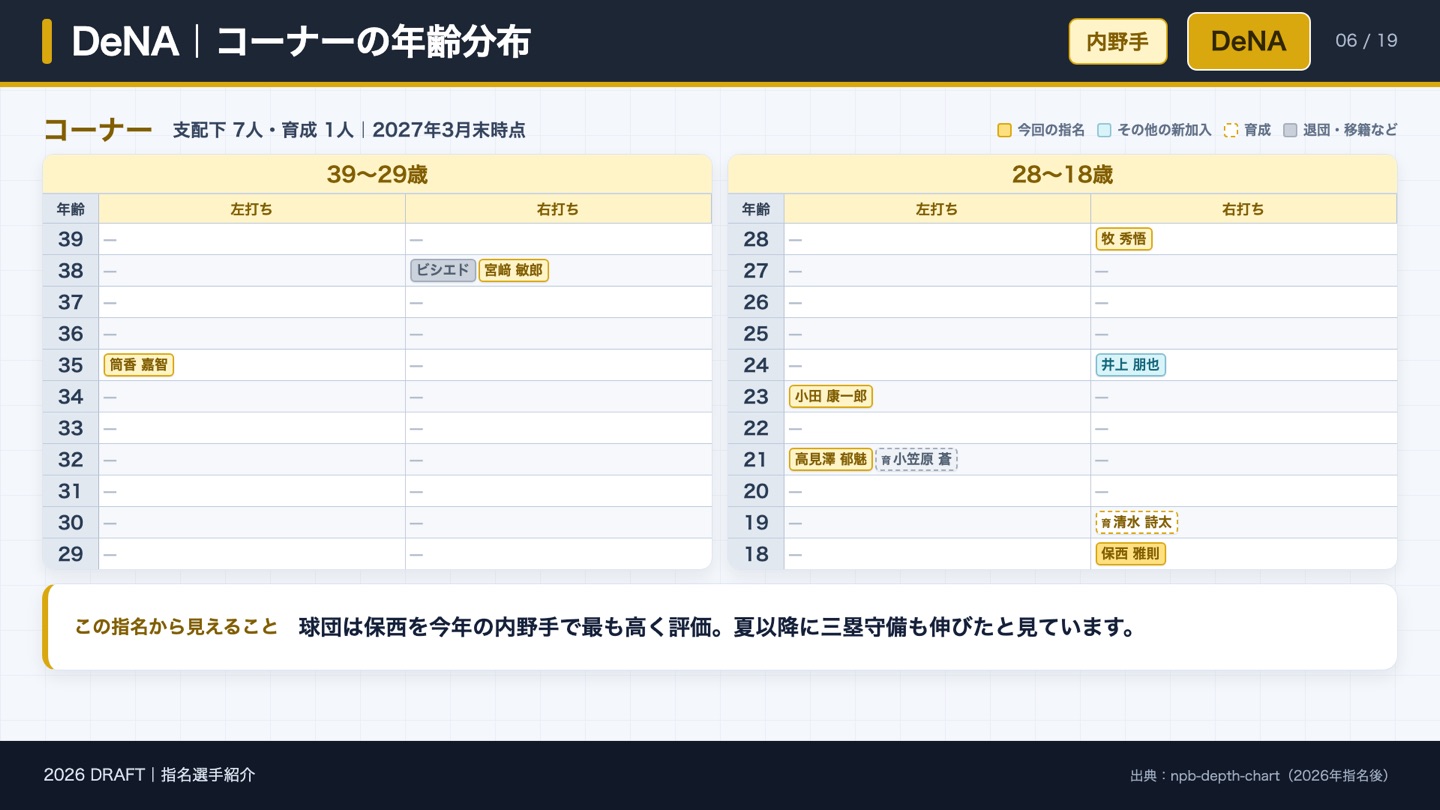Open the 高見澤 郁魅 player chip
This screenshot has height=810, width=1440.
pyautogui.click(x=831, y=459)
